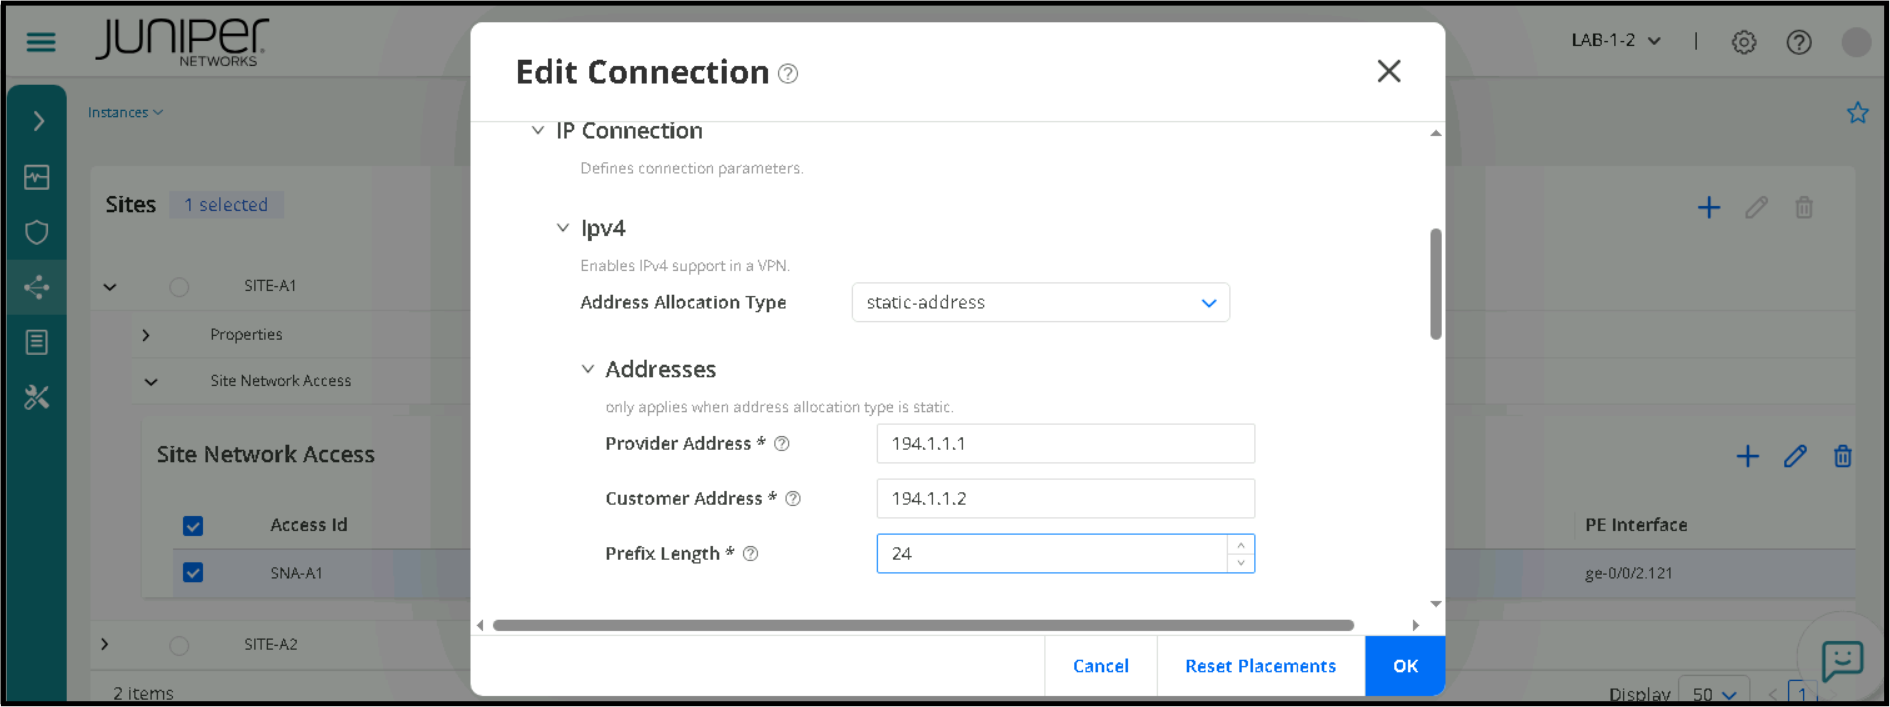Open the shield sidebar icon

pyautogui.click(x=37, y=233)
